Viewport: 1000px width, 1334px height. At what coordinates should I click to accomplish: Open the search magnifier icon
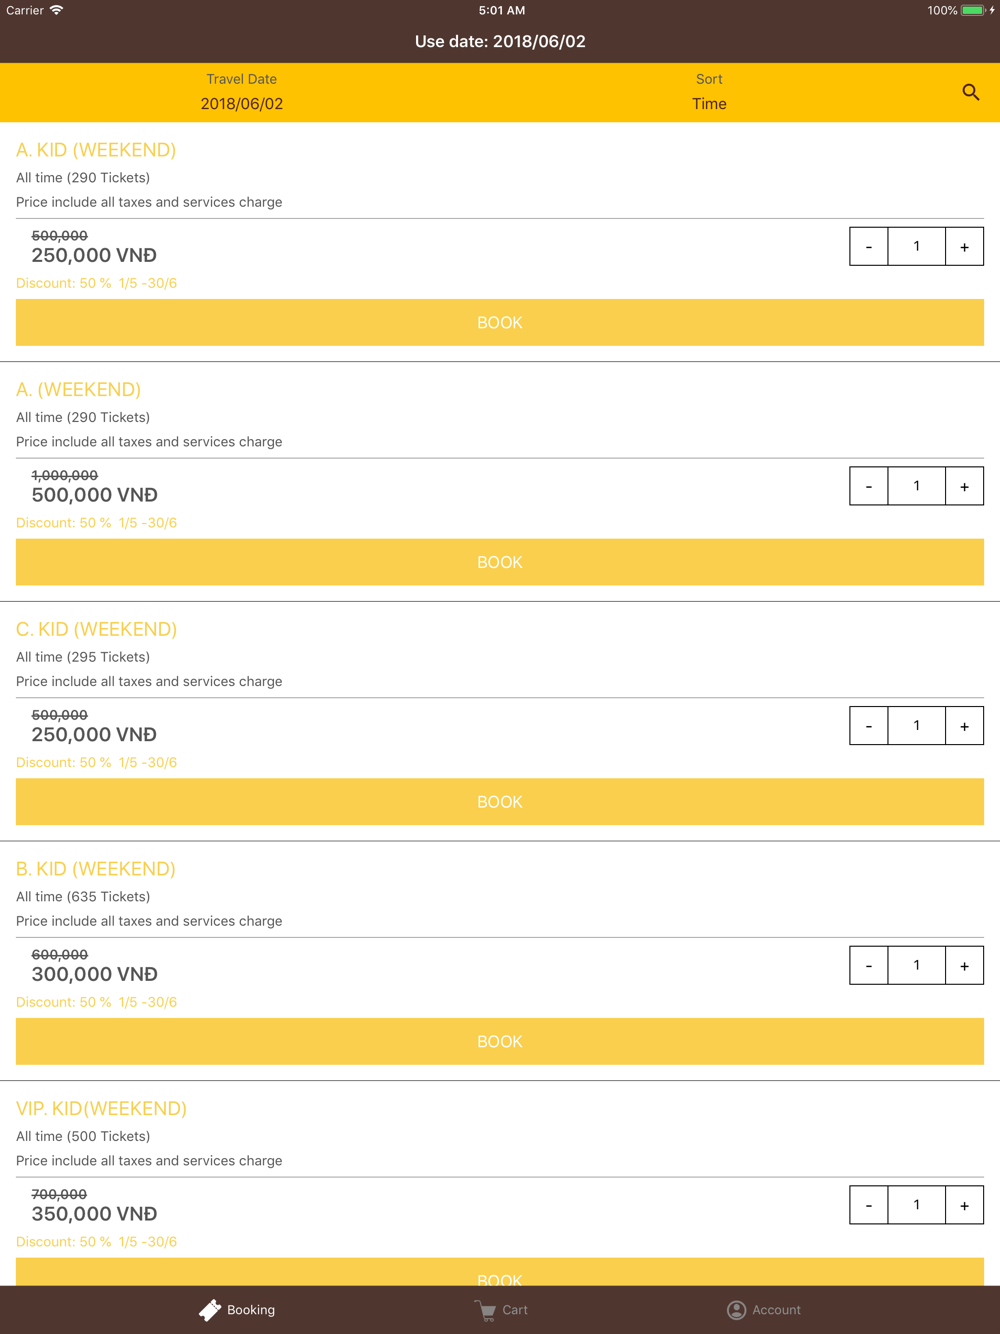tap(970, 92)
